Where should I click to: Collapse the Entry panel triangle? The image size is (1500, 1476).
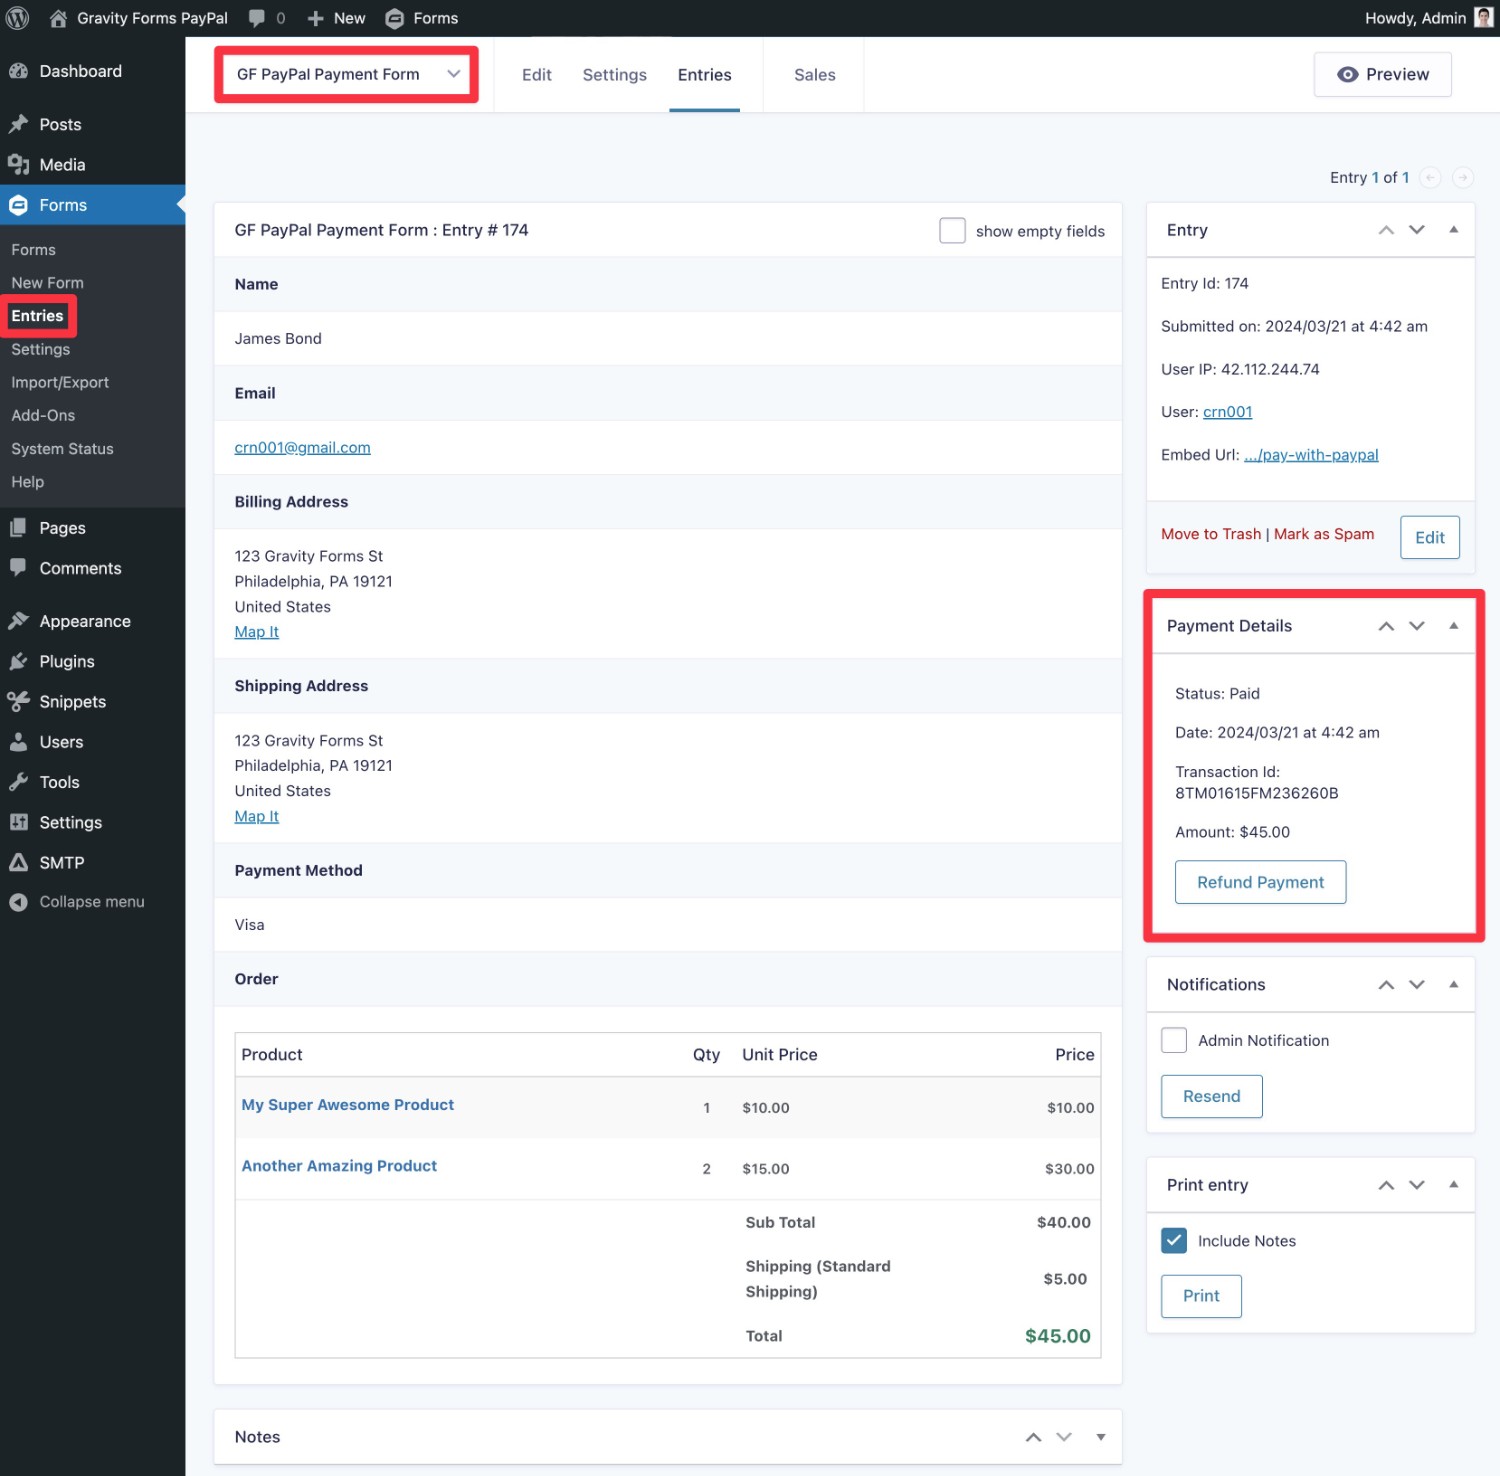point(1454,229)
